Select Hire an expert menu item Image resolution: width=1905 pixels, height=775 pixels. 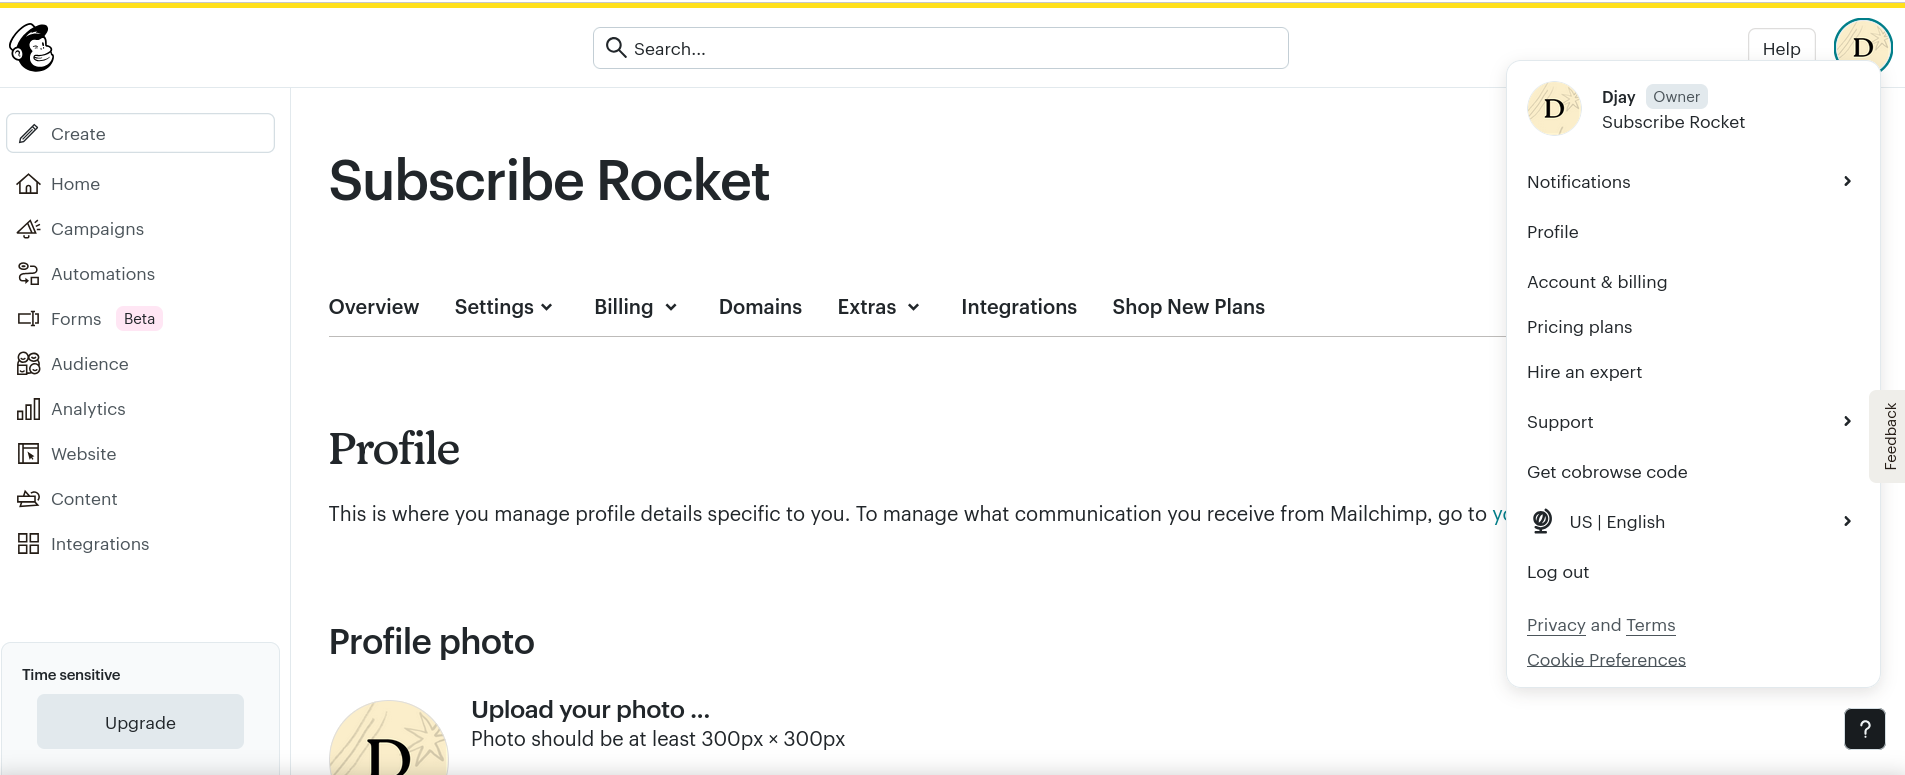pos(1584,372)
